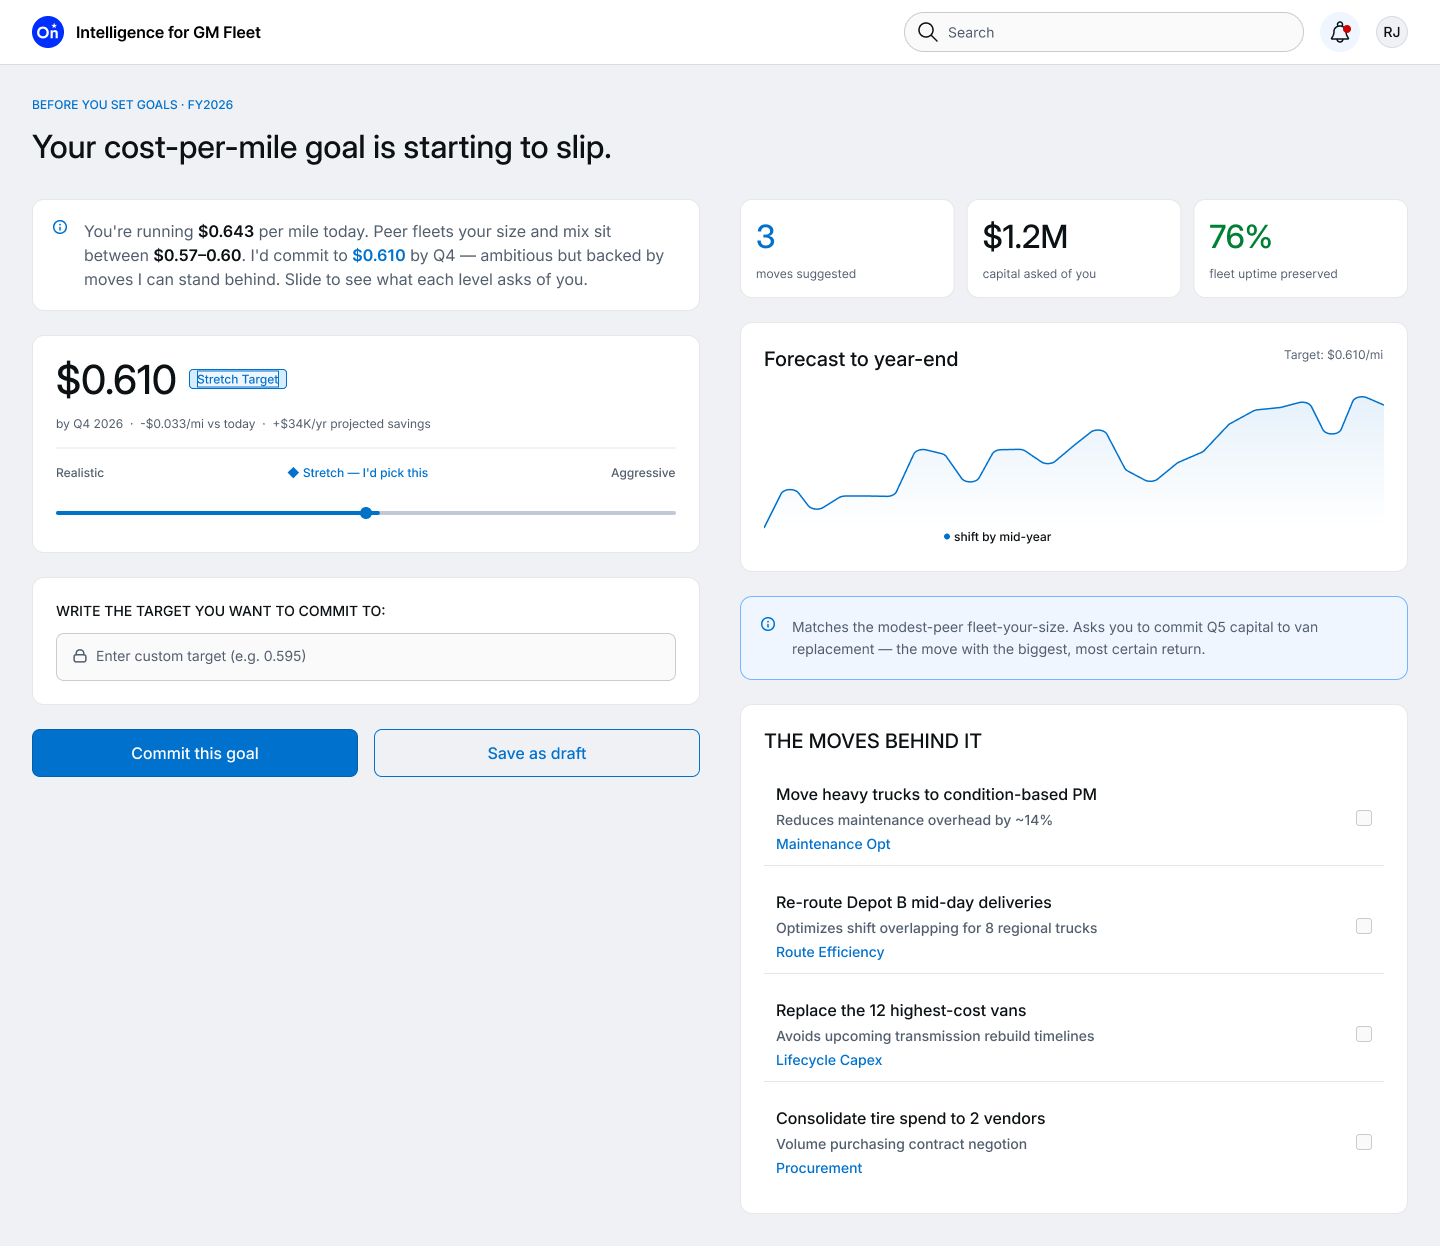Click the target slider handle

(366, 513)
